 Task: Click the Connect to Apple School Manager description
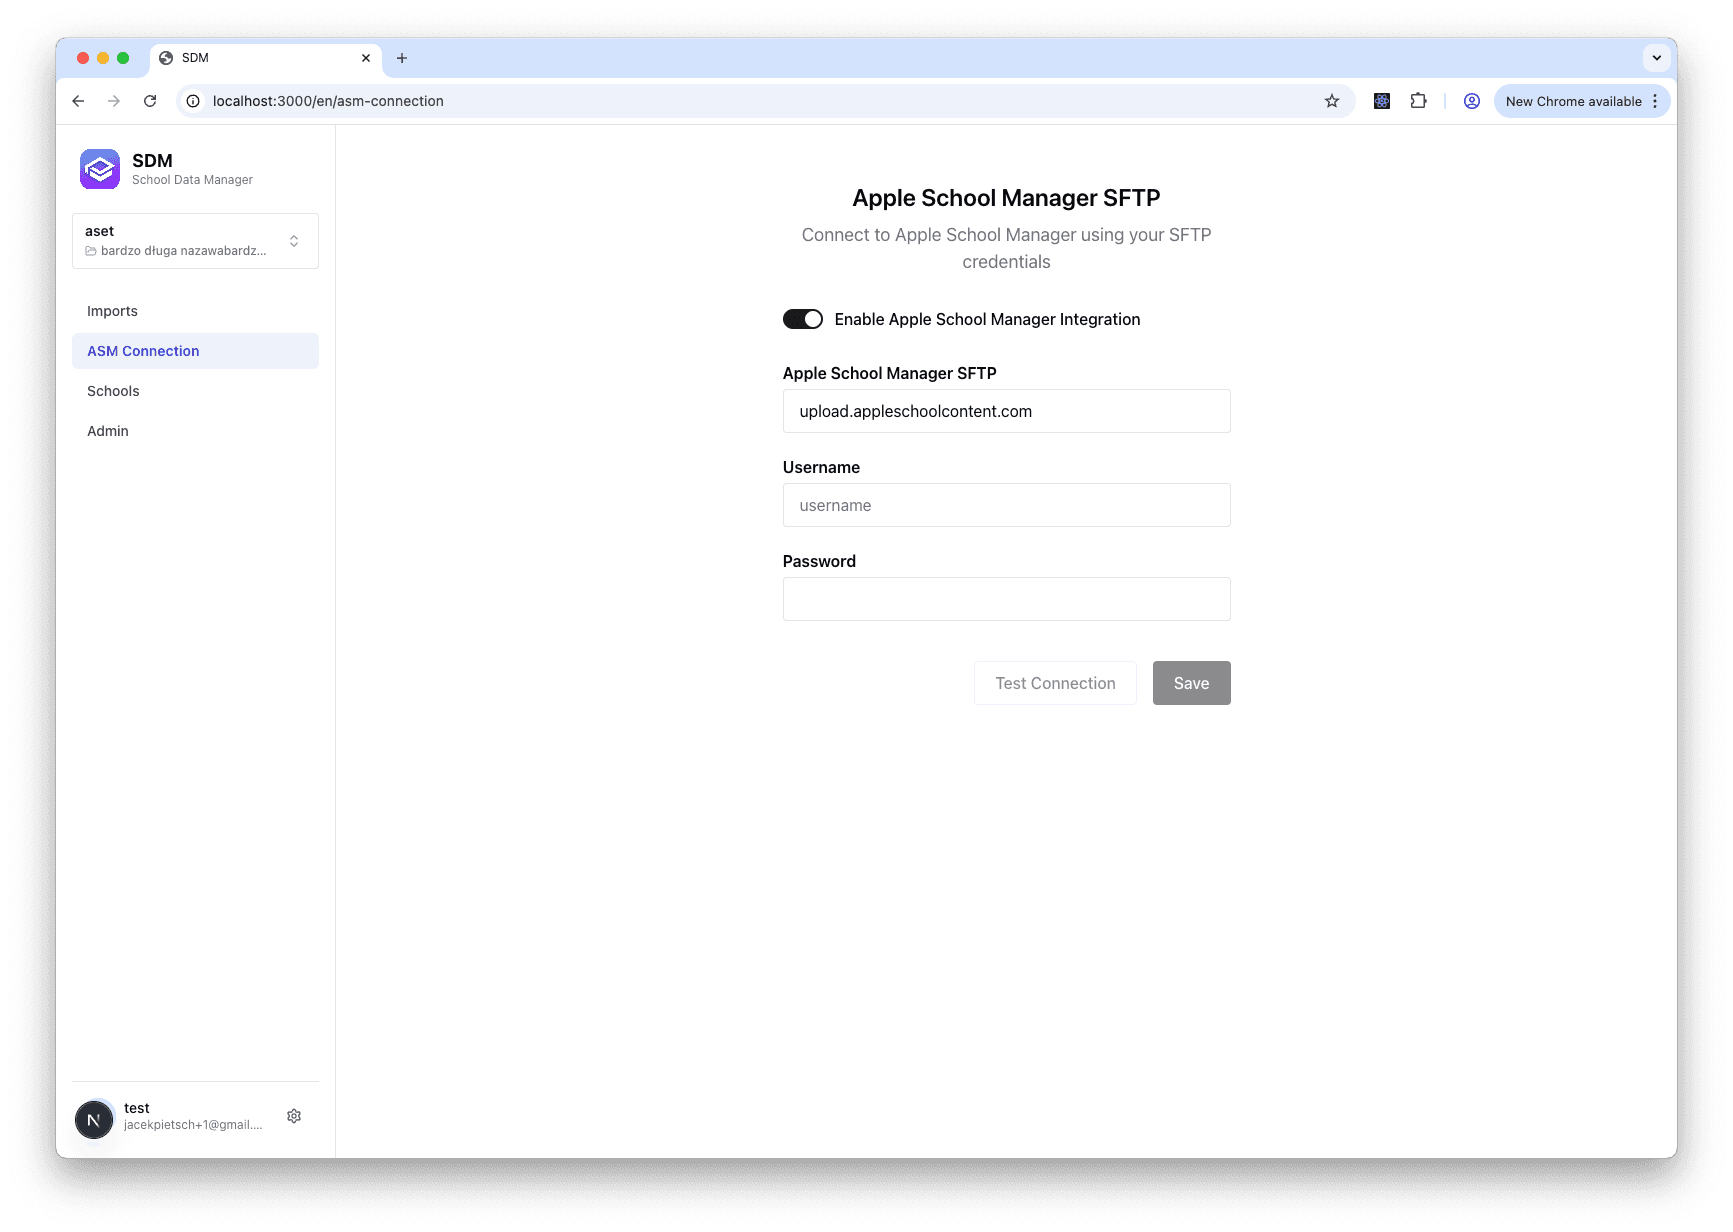1006,248
